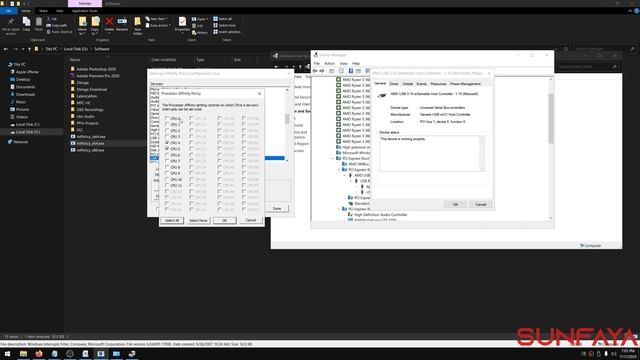Click Cancel in Processor Affinity Policy dialog

[x=250, y=220]
